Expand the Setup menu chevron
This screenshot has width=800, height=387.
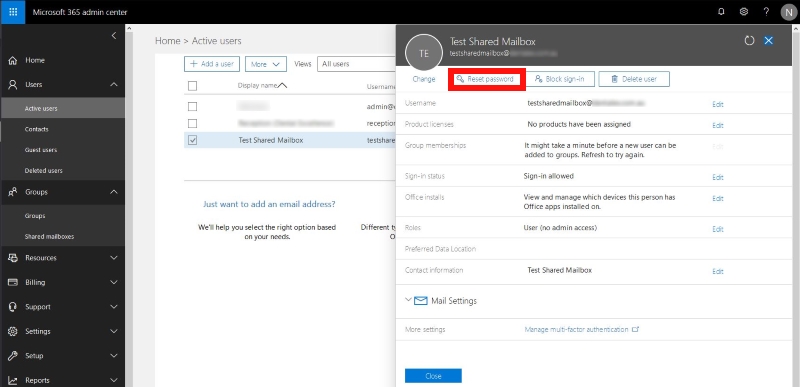click(114, 356)
